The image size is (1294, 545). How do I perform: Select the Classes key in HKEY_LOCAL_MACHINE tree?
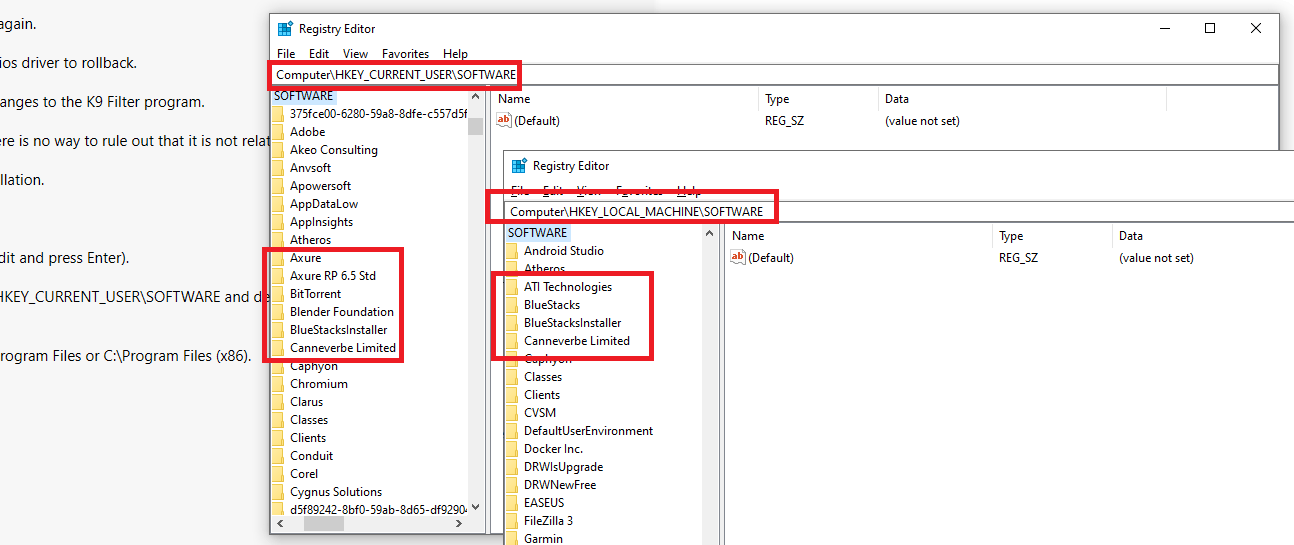(543, 377)
